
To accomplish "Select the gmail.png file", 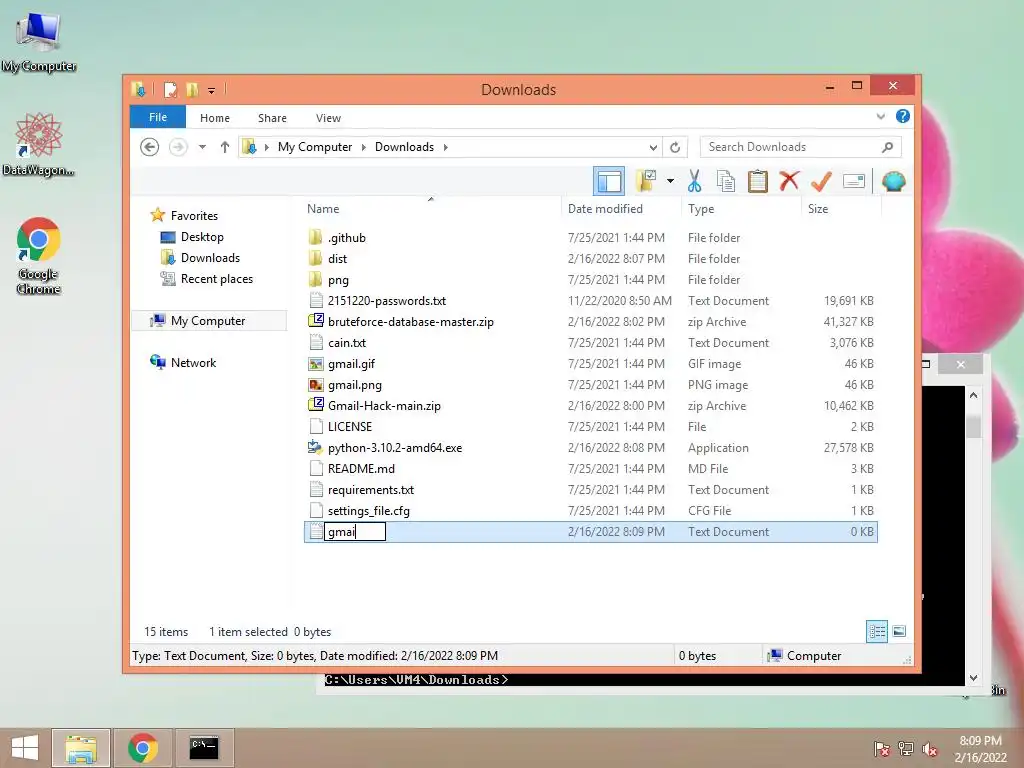I will [x=355, y=385].
